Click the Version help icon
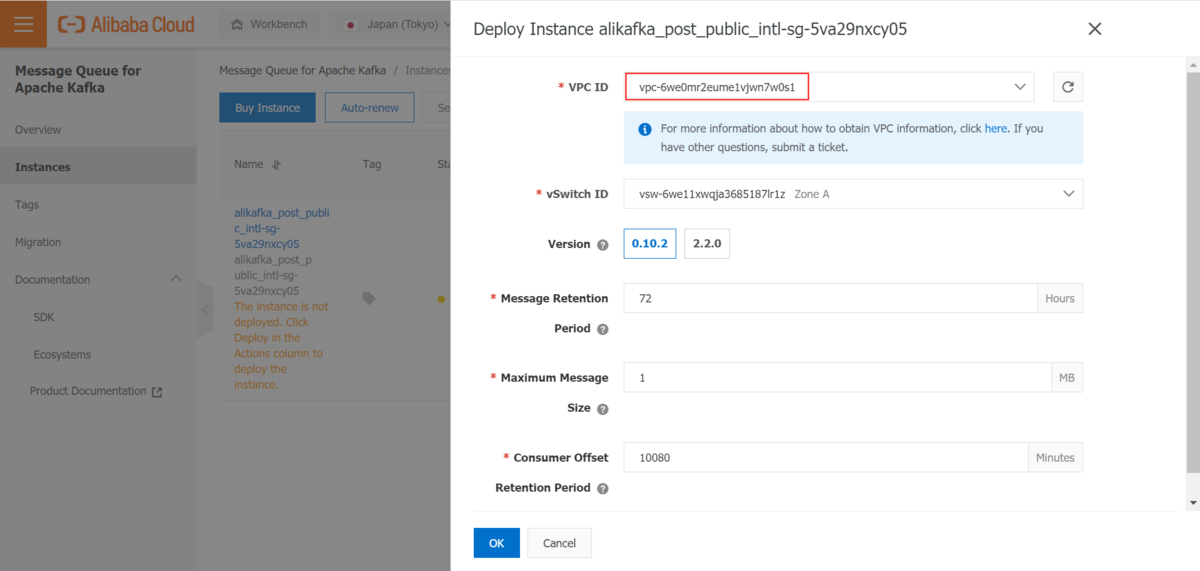This screenshot has height=571, width=1200. [x=603, y=245]
